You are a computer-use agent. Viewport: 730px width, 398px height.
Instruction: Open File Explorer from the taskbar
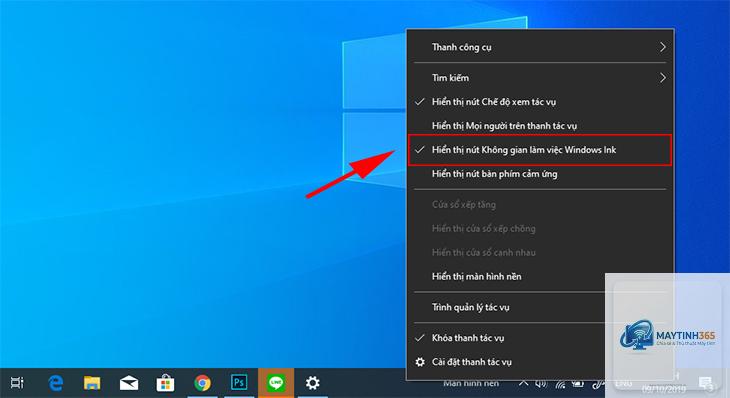[92, 383]
